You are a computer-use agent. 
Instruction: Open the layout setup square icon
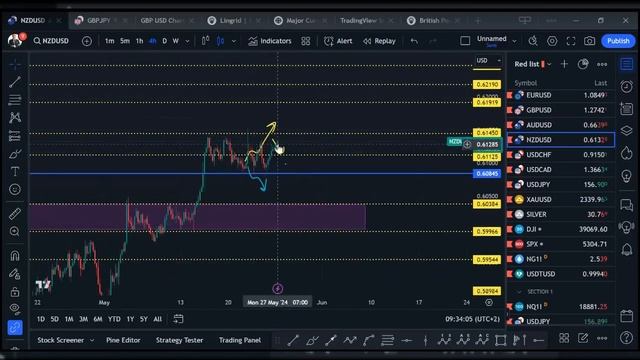point(465,41)
